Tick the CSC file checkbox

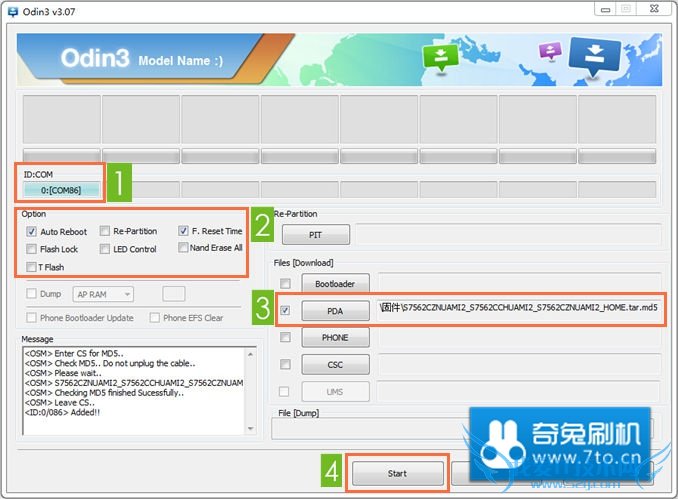point(285,365)
